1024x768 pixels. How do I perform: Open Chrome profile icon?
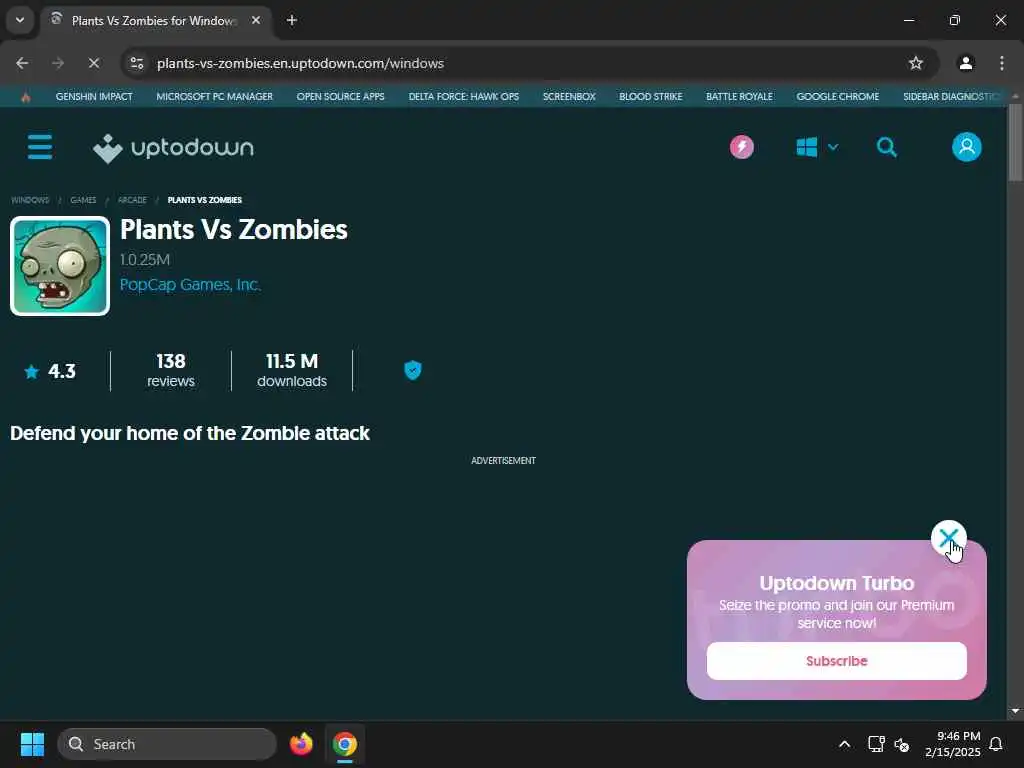[965, 63]
